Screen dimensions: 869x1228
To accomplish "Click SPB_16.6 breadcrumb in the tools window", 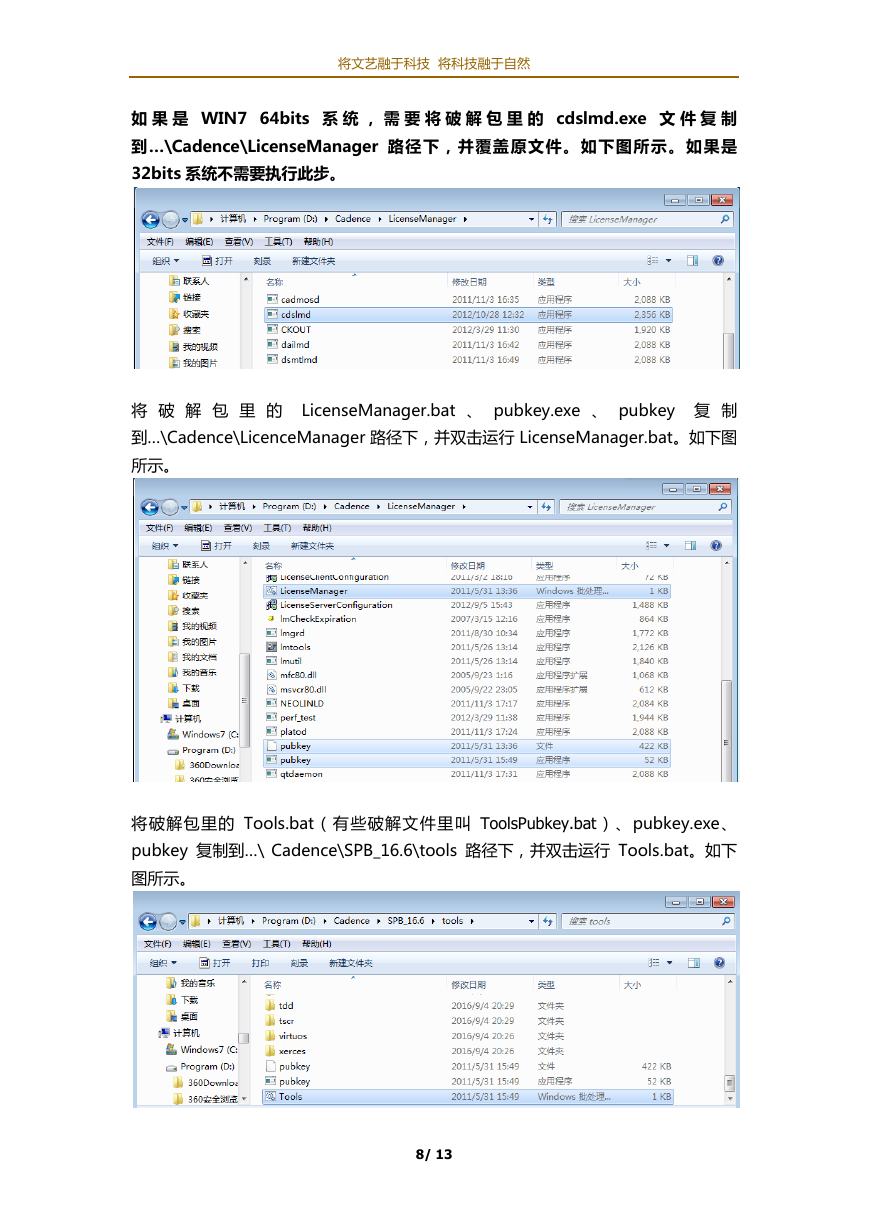I will point(406,921).
